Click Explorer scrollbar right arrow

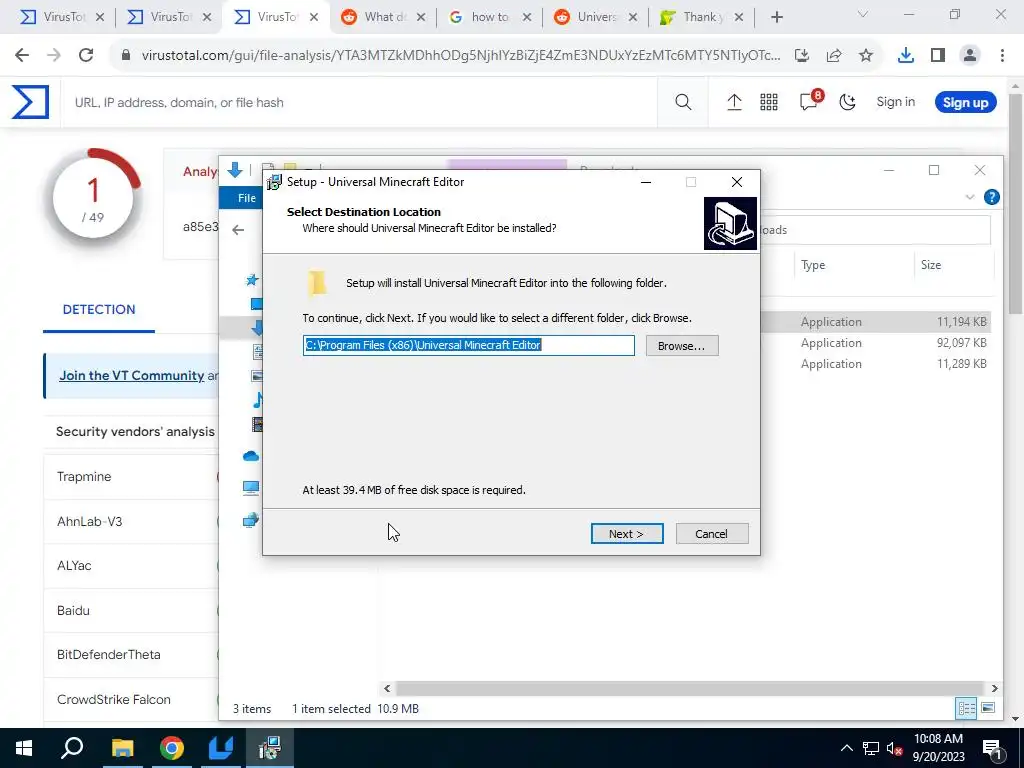tap(994, 688)
